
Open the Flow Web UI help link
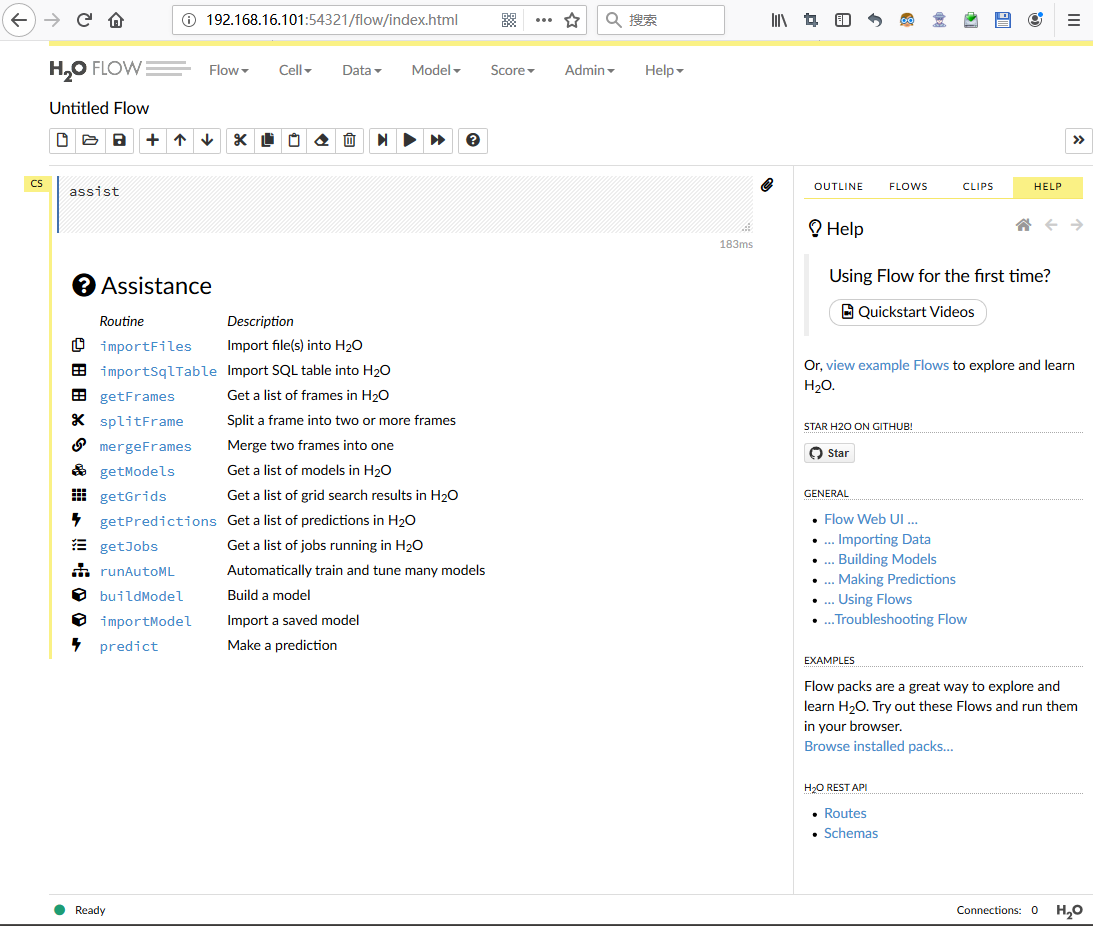[x=871, y=519]
